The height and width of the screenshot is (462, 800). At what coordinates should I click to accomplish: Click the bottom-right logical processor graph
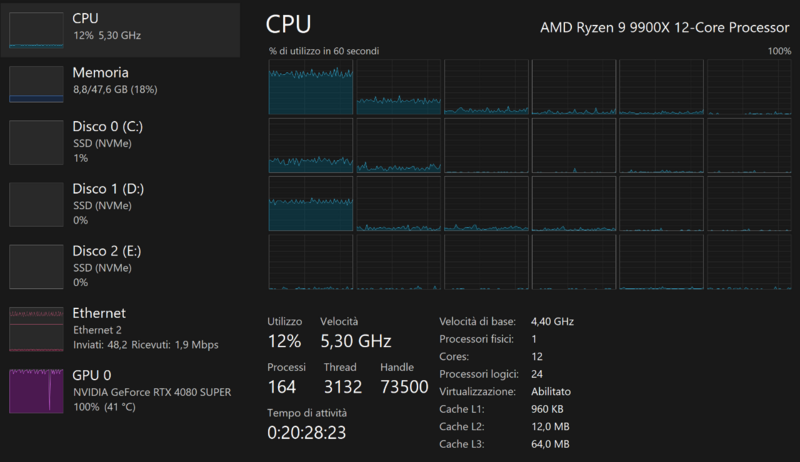749,263
